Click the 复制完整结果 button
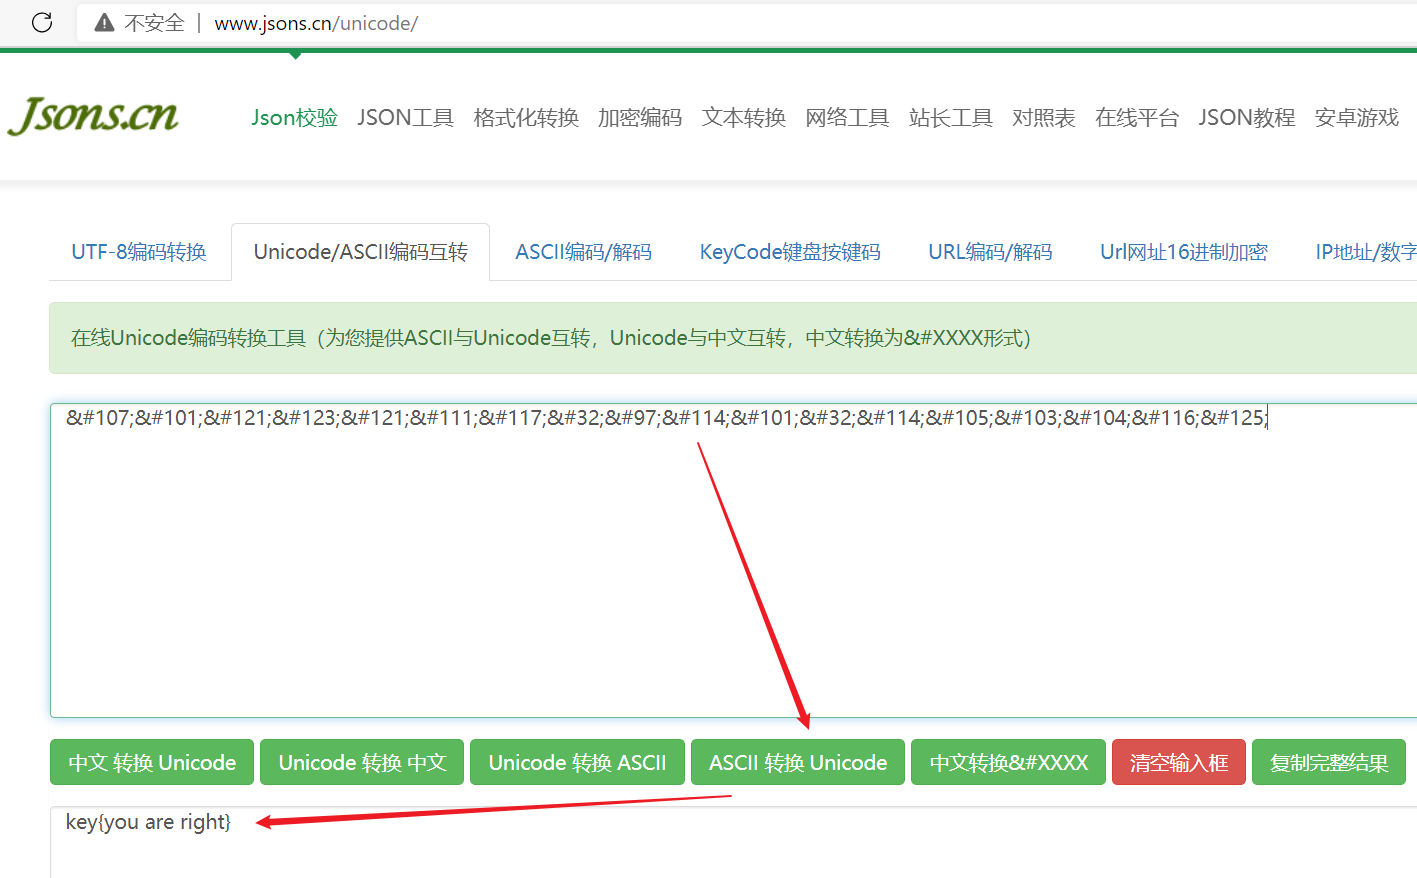 point(1329,761)
